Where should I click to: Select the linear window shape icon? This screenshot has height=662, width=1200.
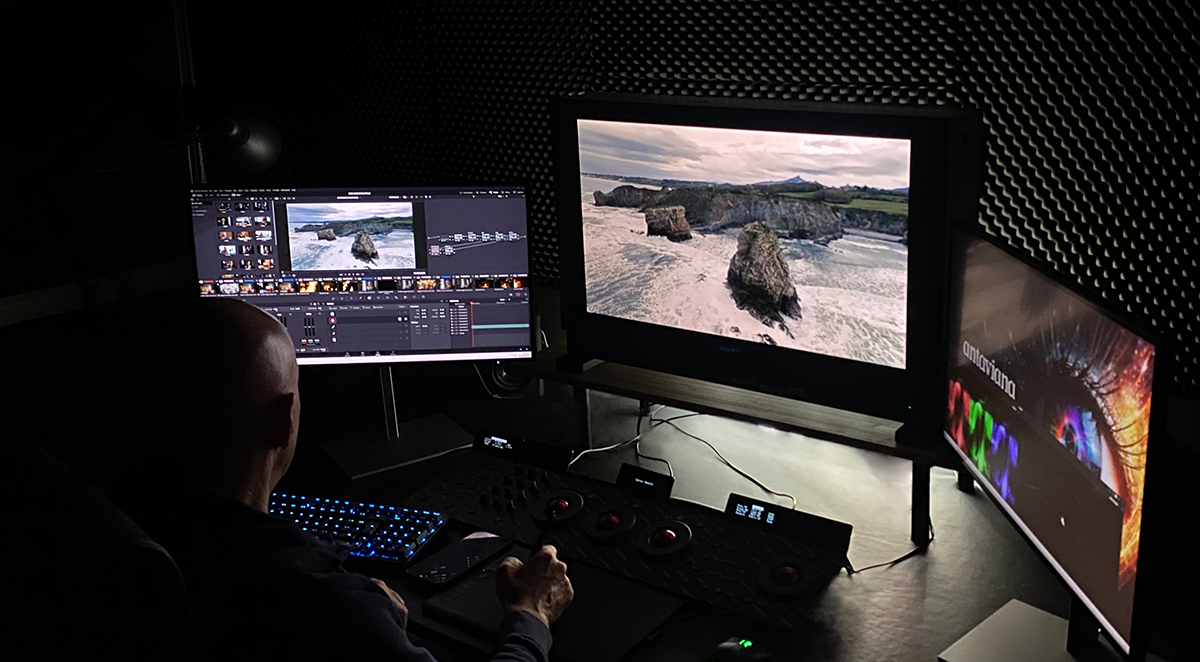[x=332, y=314]
